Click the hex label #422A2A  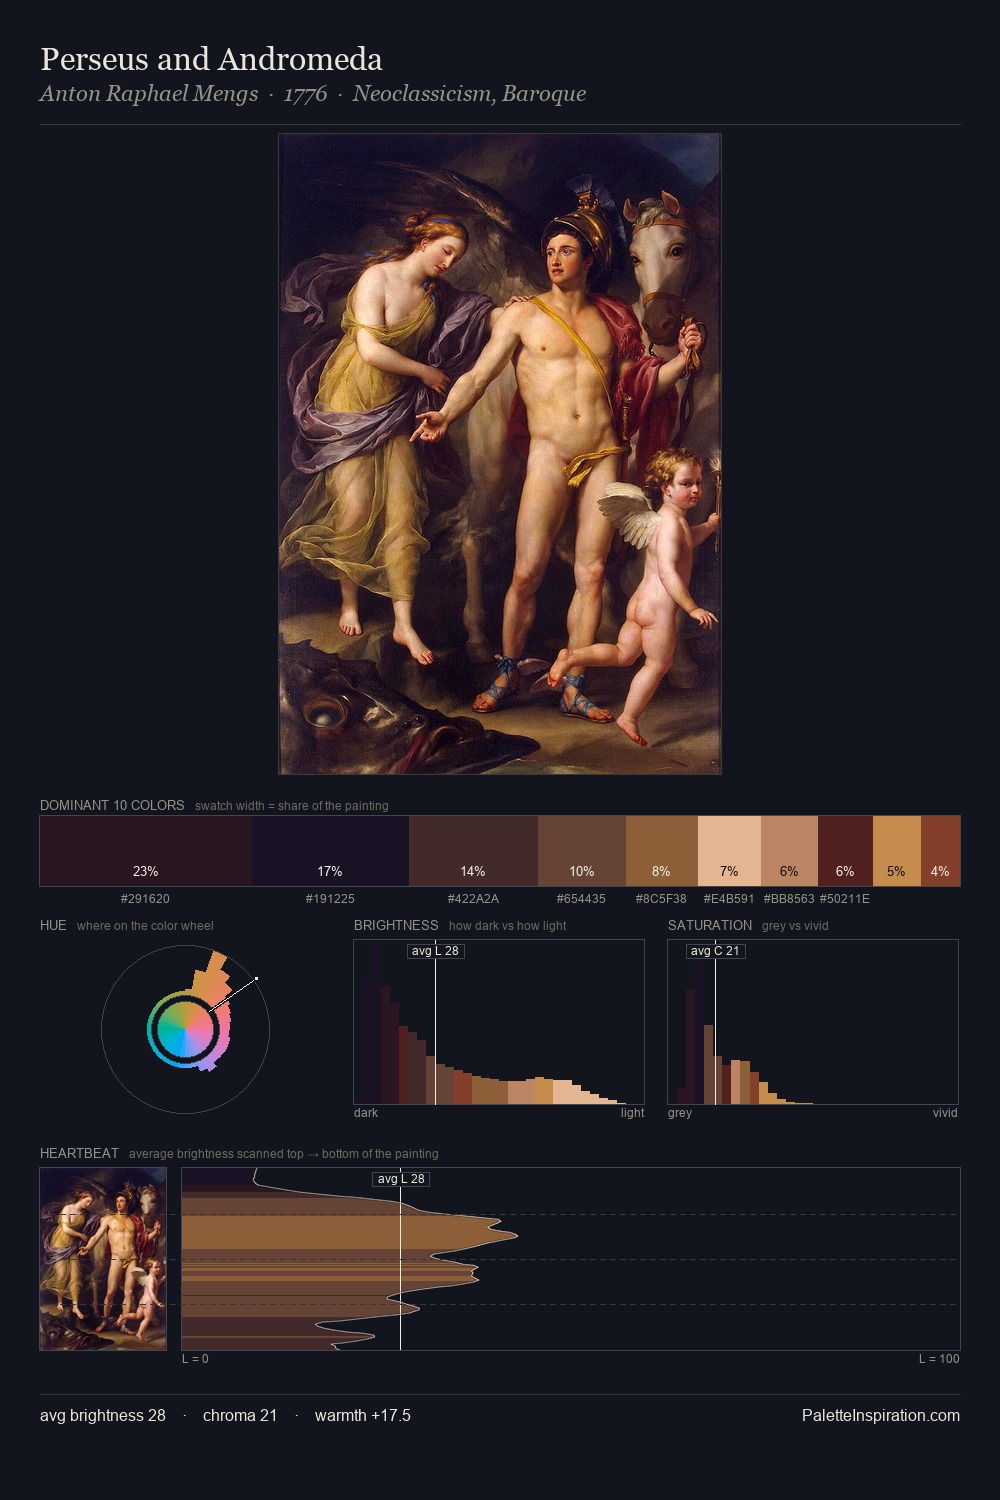(x=473, y=899)
